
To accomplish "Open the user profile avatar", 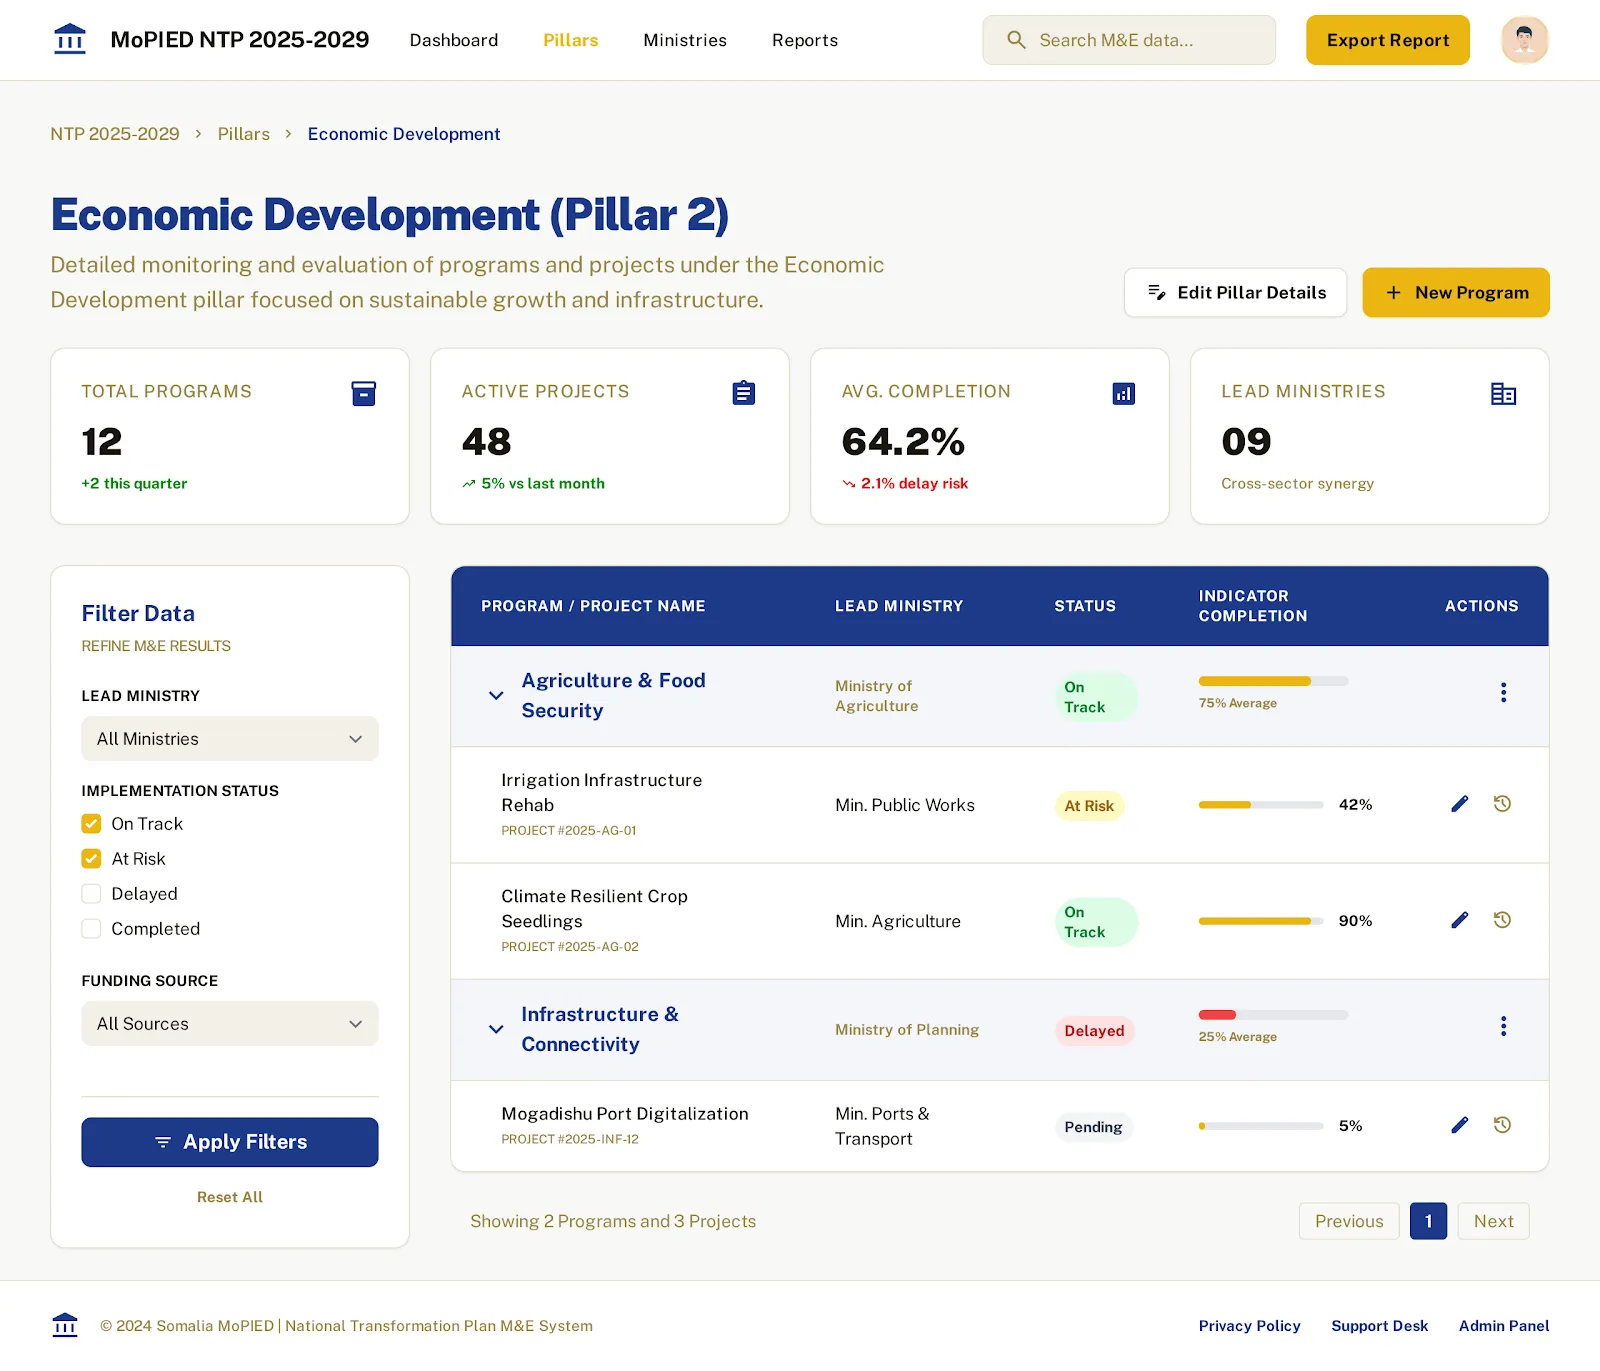I will (x=1524, y=40).
